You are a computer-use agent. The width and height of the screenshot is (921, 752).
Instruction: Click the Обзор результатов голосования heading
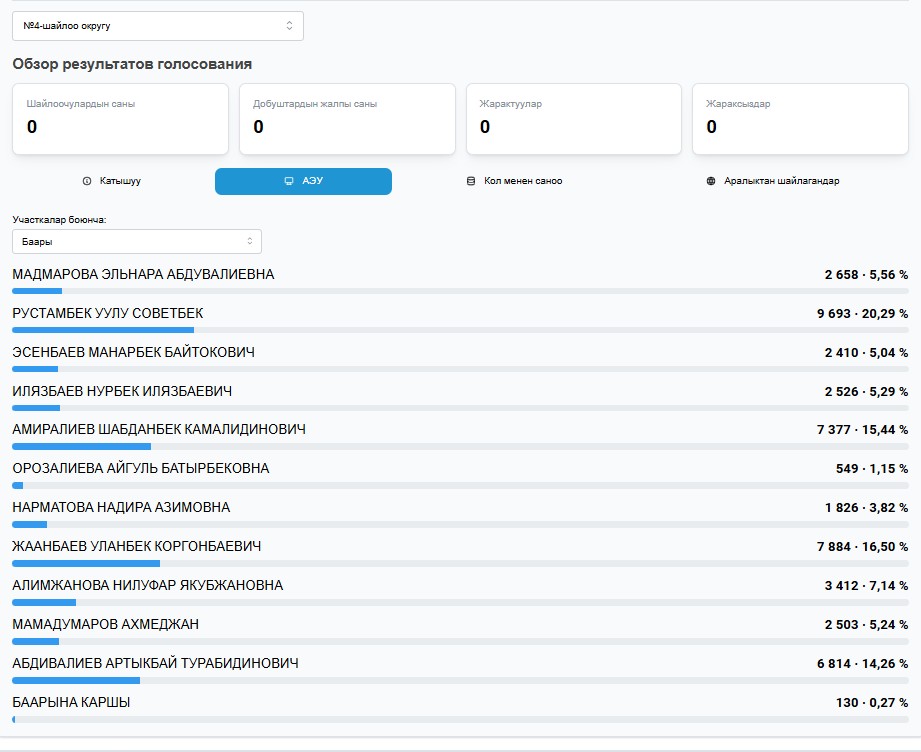coord(132,64)
